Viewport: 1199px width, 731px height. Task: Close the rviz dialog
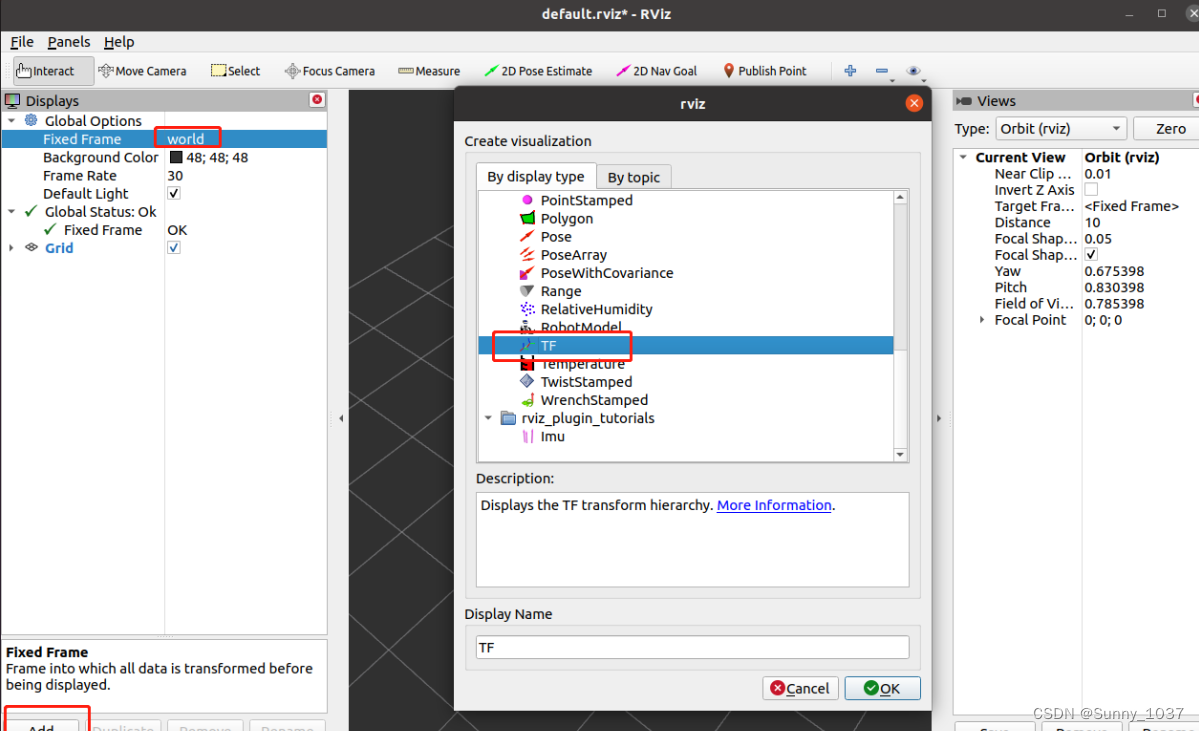coord(914,103)
